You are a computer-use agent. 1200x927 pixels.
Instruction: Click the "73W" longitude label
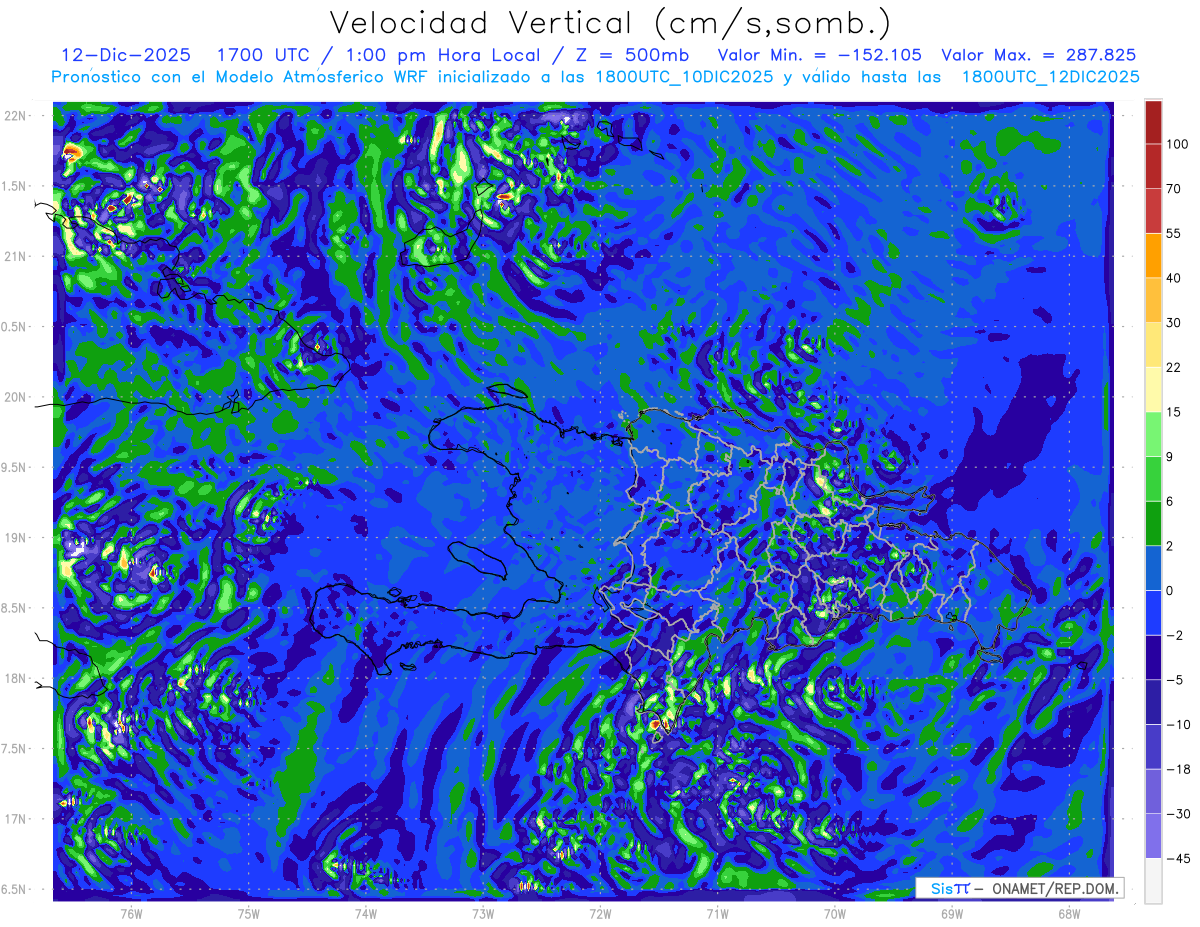click(x=483, y=912)
